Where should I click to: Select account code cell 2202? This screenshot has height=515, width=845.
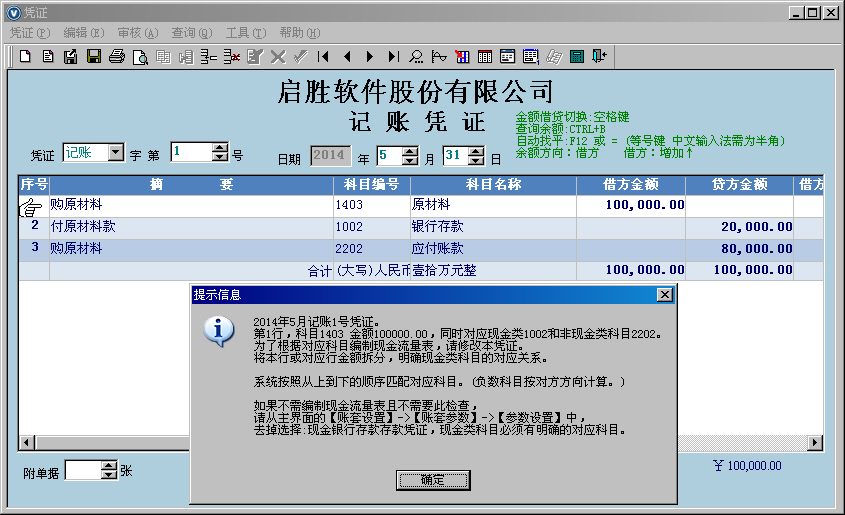point(372,250)
